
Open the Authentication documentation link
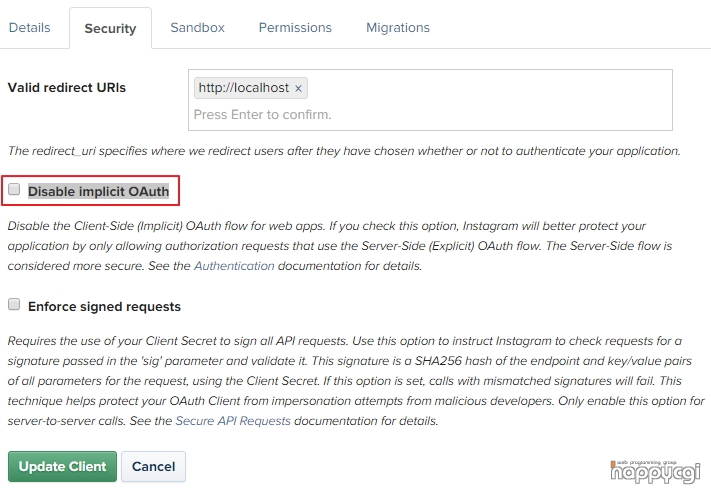pos(234,266)
